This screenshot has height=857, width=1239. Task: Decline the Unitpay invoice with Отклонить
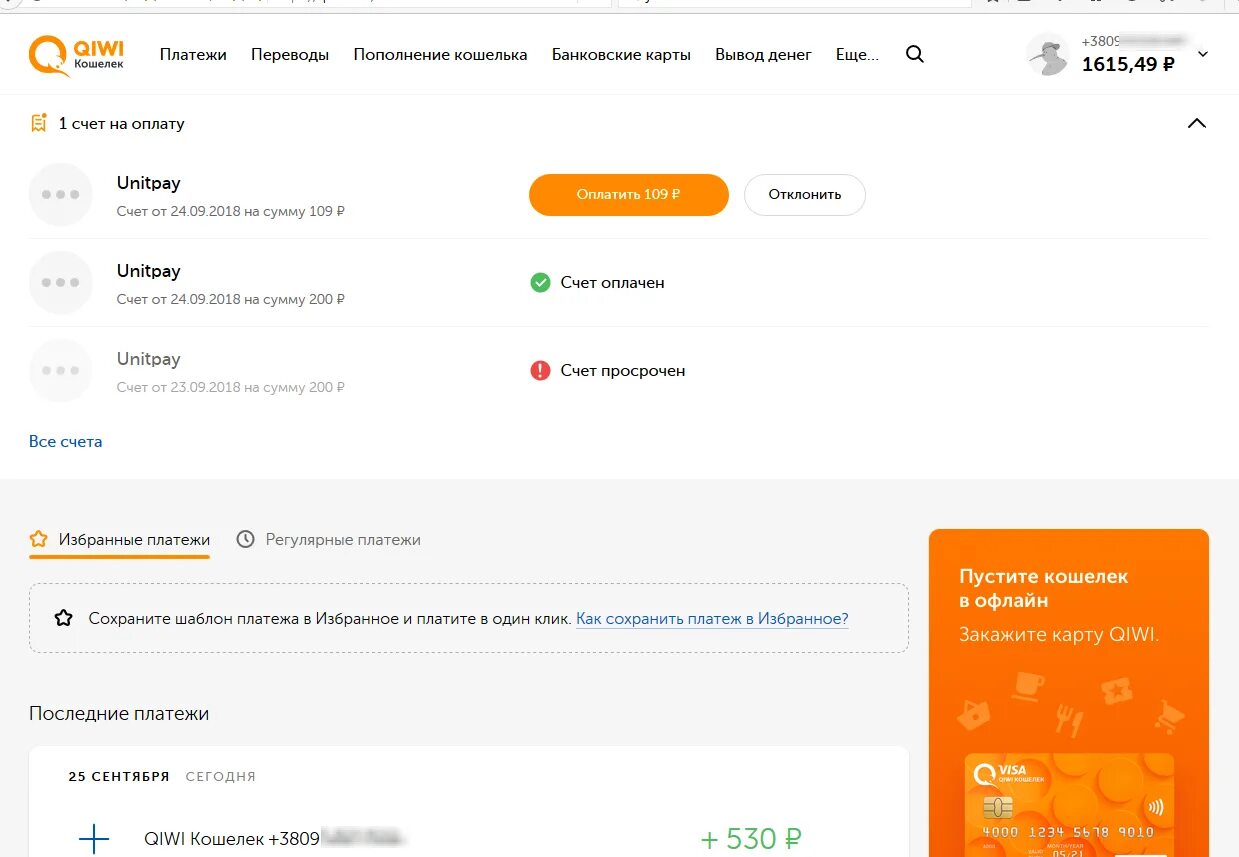(805, 195)
